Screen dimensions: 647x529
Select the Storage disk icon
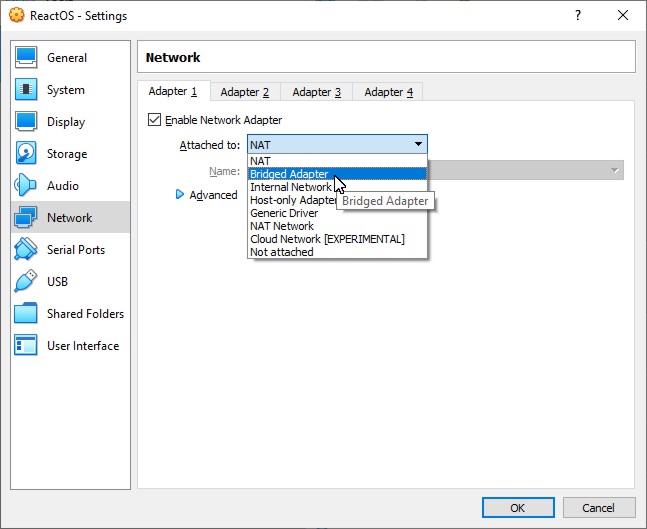[x=26, y=153]
